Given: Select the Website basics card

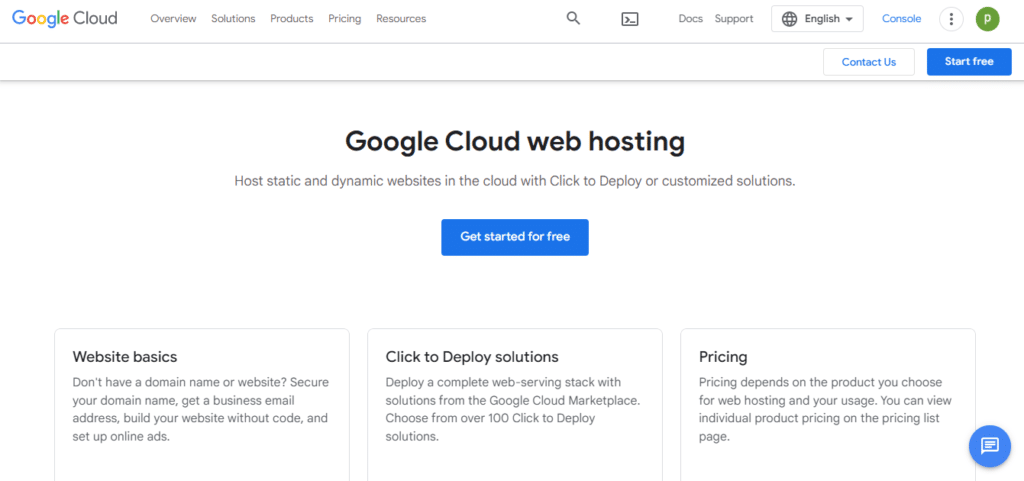Looking at the screenshot, I should (x=201, y=400).
